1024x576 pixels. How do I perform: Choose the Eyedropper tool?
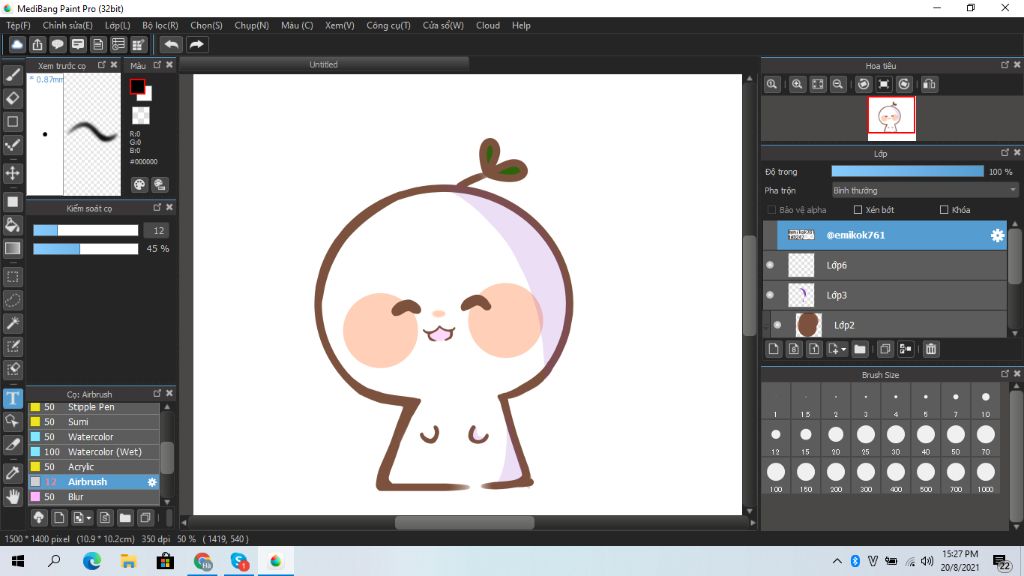(13, 471)
